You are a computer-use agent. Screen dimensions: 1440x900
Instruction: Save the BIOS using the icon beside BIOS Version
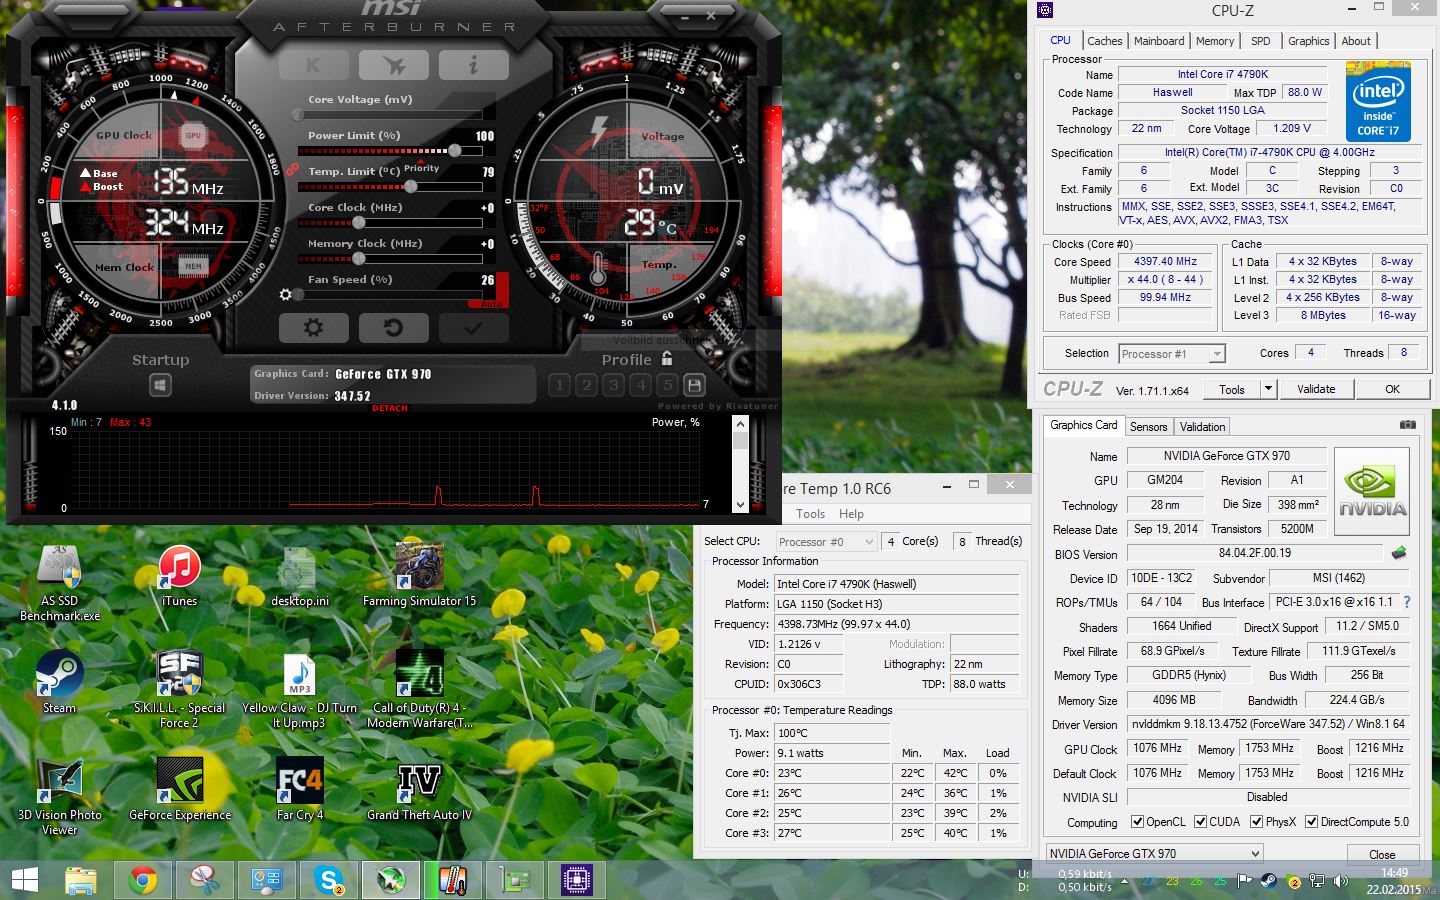pos(1399,552)
